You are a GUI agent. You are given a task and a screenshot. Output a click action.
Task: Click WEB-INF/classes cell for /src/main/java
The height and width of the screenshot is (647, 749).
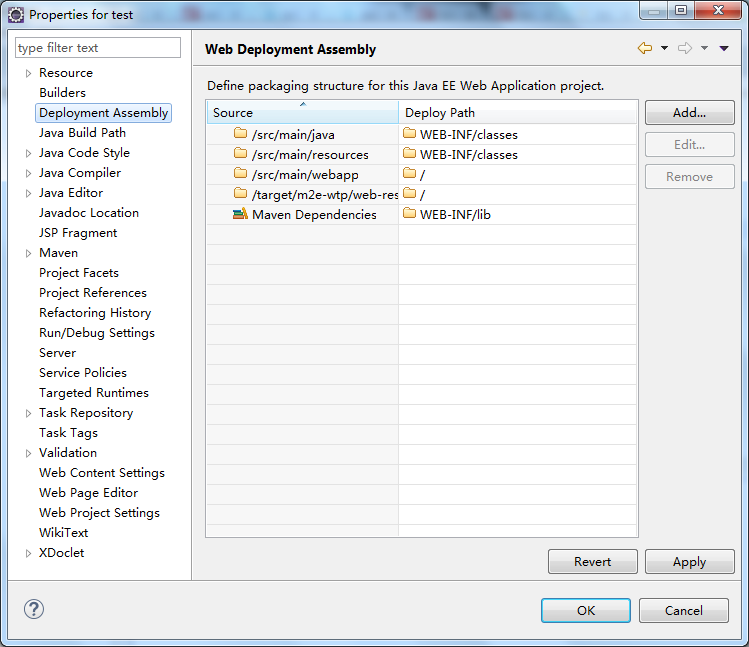tap(517, 135)
